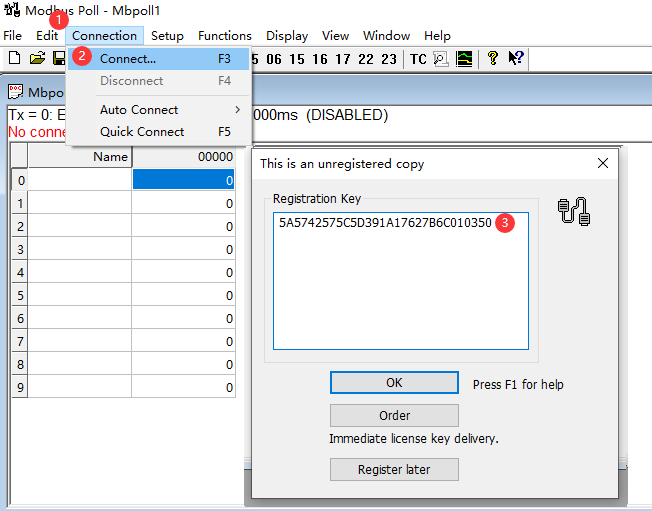Select the value cell in row 2
The image size is (652, 511).
[x=183, y=226]
